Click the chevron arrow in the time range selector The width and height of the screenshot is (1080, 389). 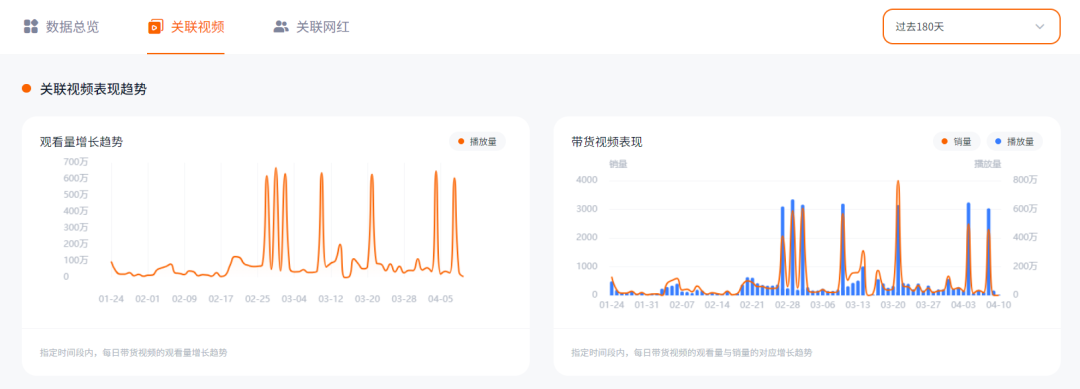point(1040,27)
